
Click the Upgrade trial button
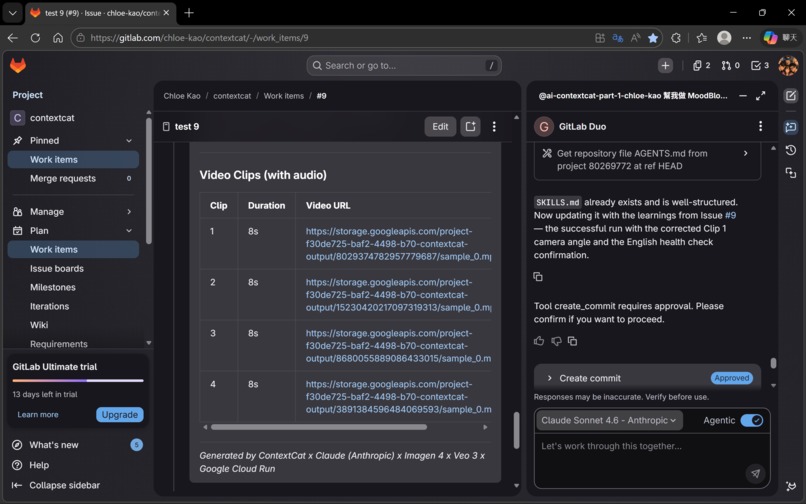120,415
